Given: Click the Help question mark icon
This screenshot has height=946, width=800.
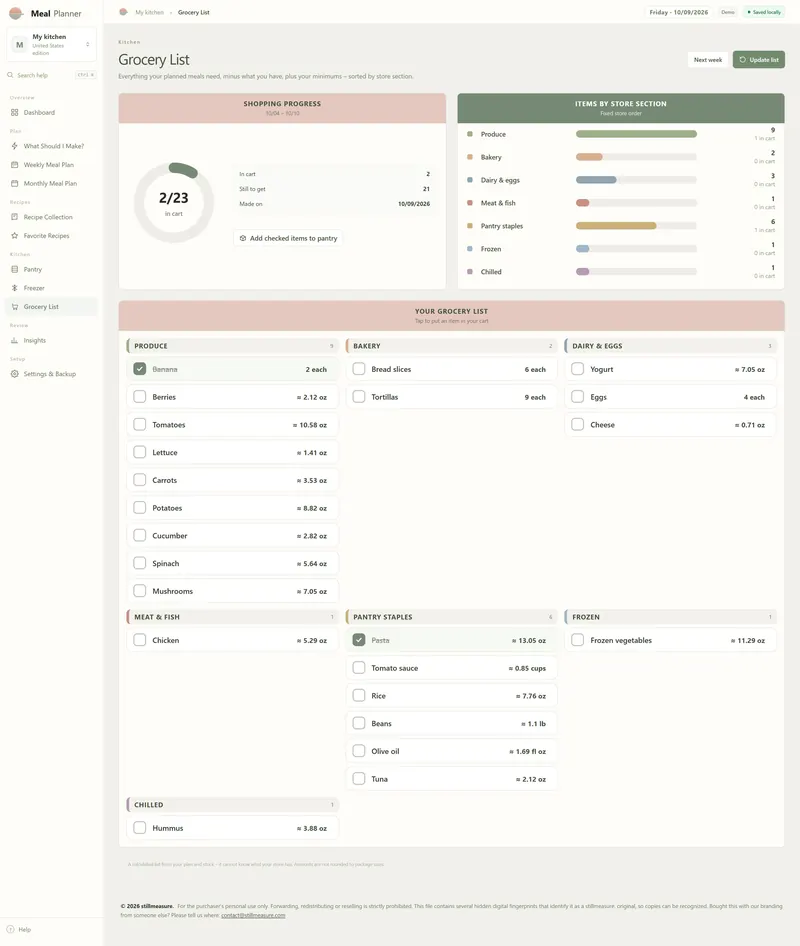Looking at the screenshot, I should [x=10, y=929].
